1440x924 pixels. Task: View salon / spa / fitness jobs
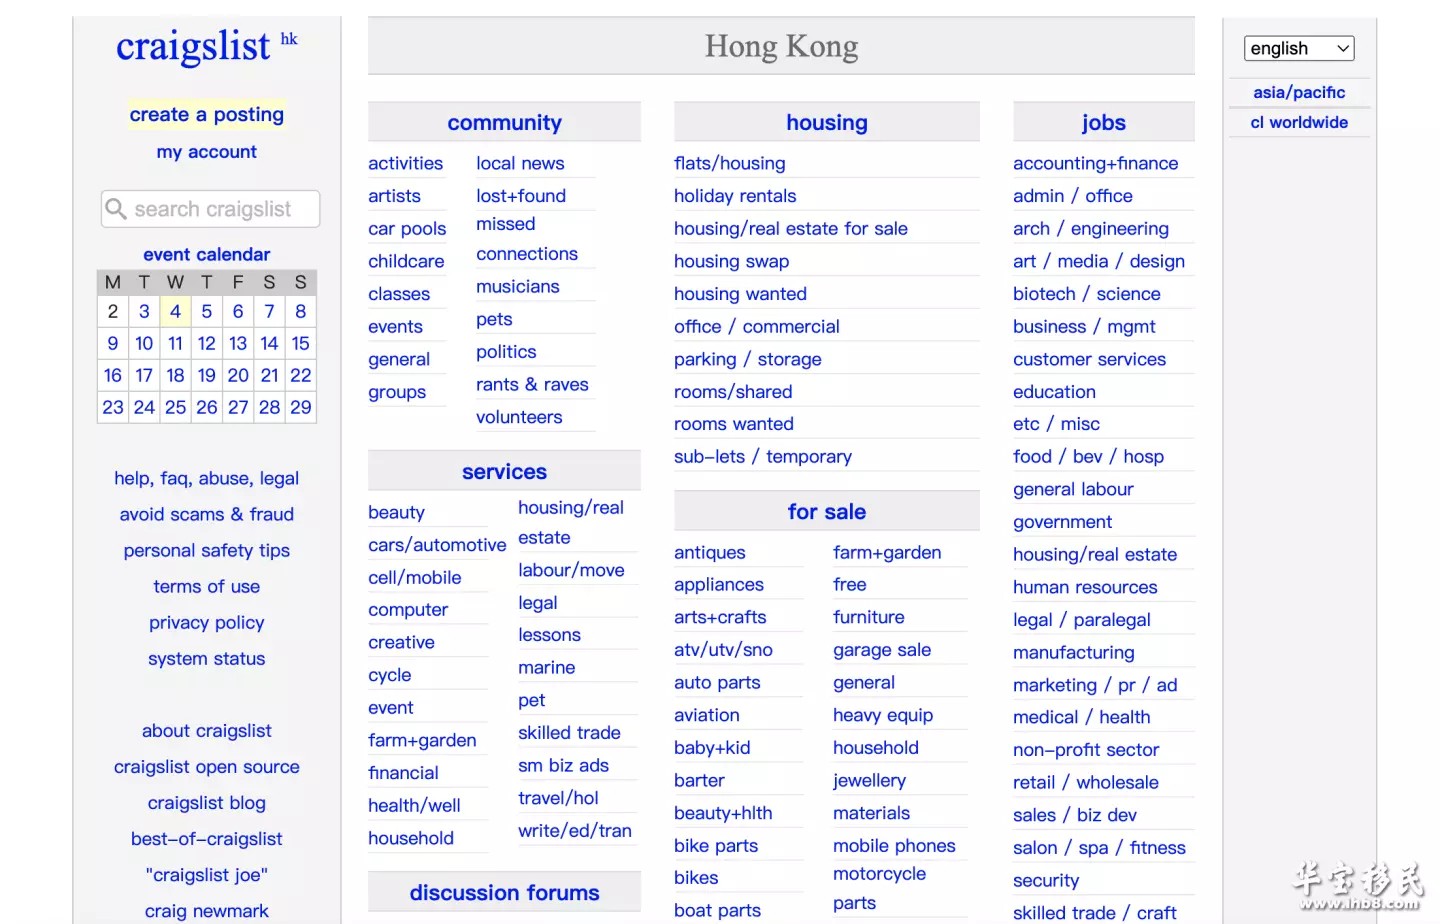pos(1099,848)
